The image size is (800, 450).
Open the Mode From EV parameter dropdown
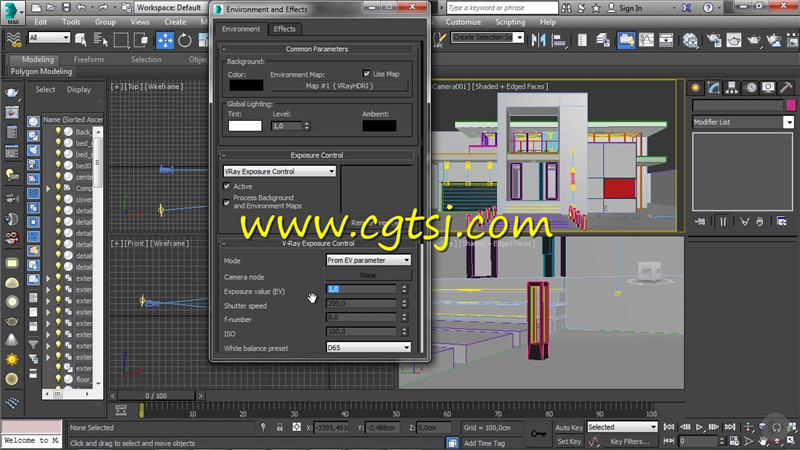click(368, 260)
